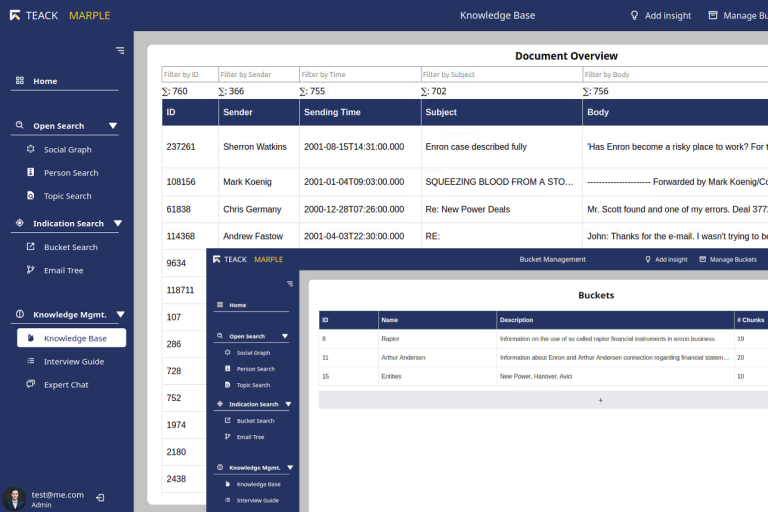This screenshot has width=768, height=512.
Task: Collapse the Knowledge Mgmt. section arrow
Action: [x=120, y=315]
